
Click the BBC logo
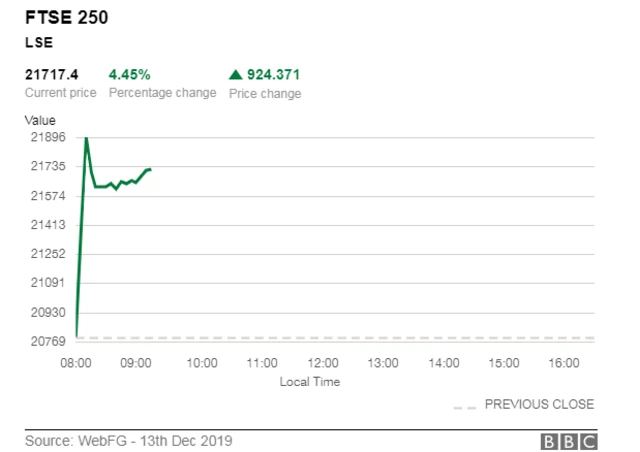coord(568,441)
